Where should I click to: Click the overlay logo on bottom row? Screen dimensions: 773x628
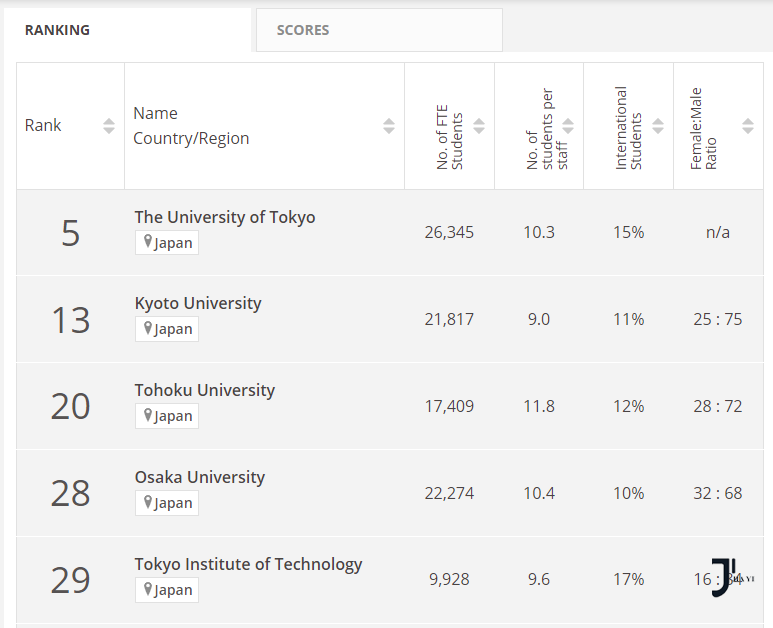pyautogui.click(x=731, y=578)
